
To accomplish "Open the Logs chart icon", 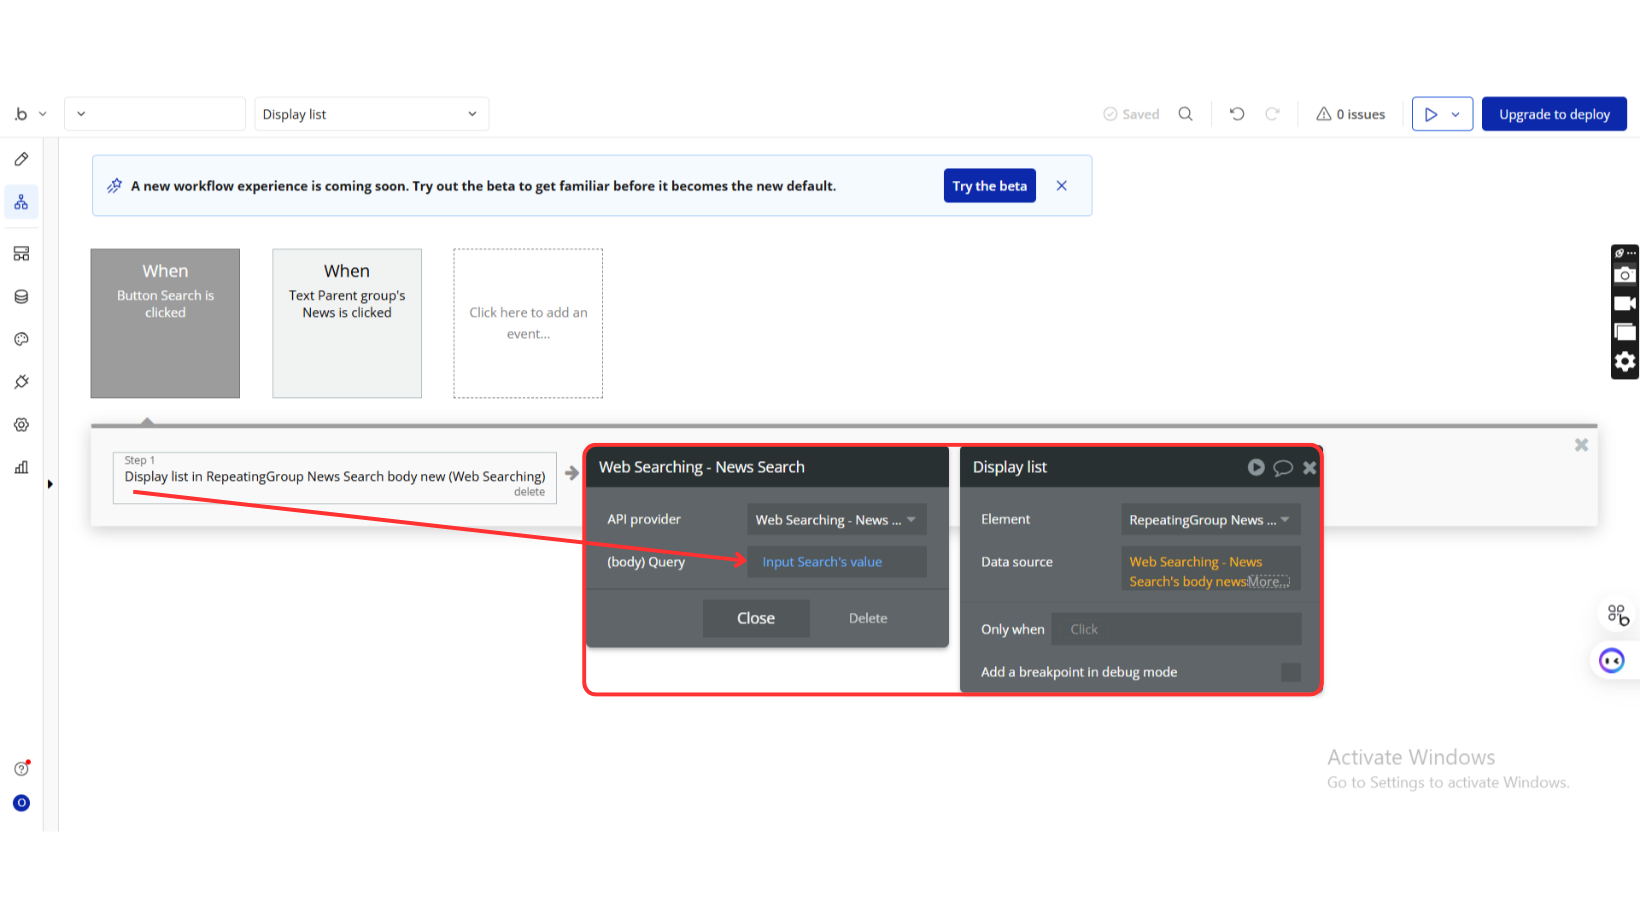I will click(21, 467).
